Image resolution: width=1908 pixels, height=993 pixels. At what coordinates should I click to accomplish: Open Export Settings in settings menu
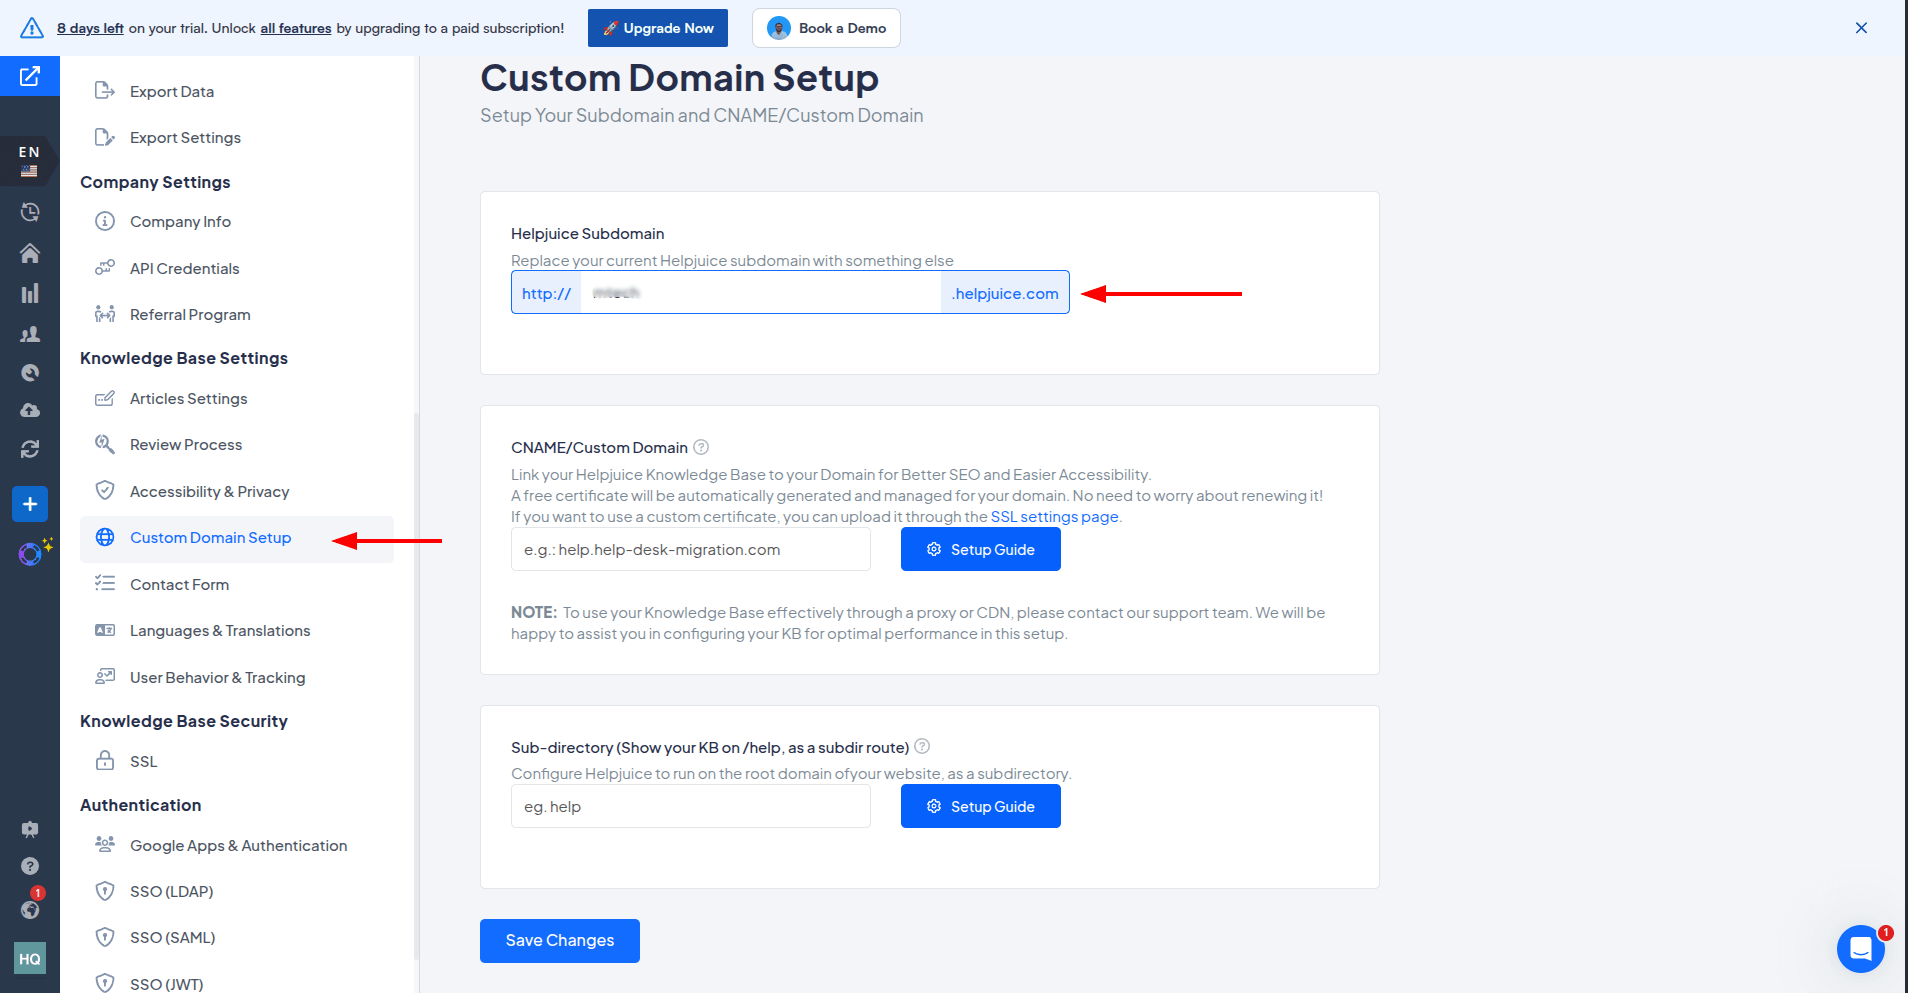[x=237, y=137]
